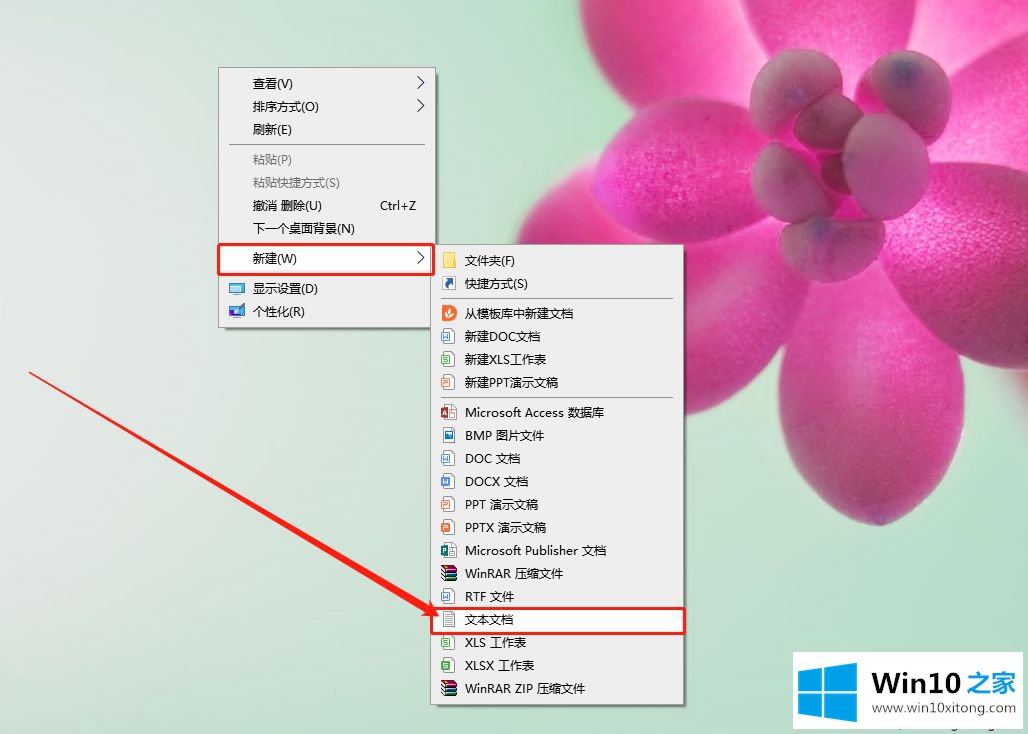
Task: Choose 刷新(E) from the context menu
Action: click(326, 129)
